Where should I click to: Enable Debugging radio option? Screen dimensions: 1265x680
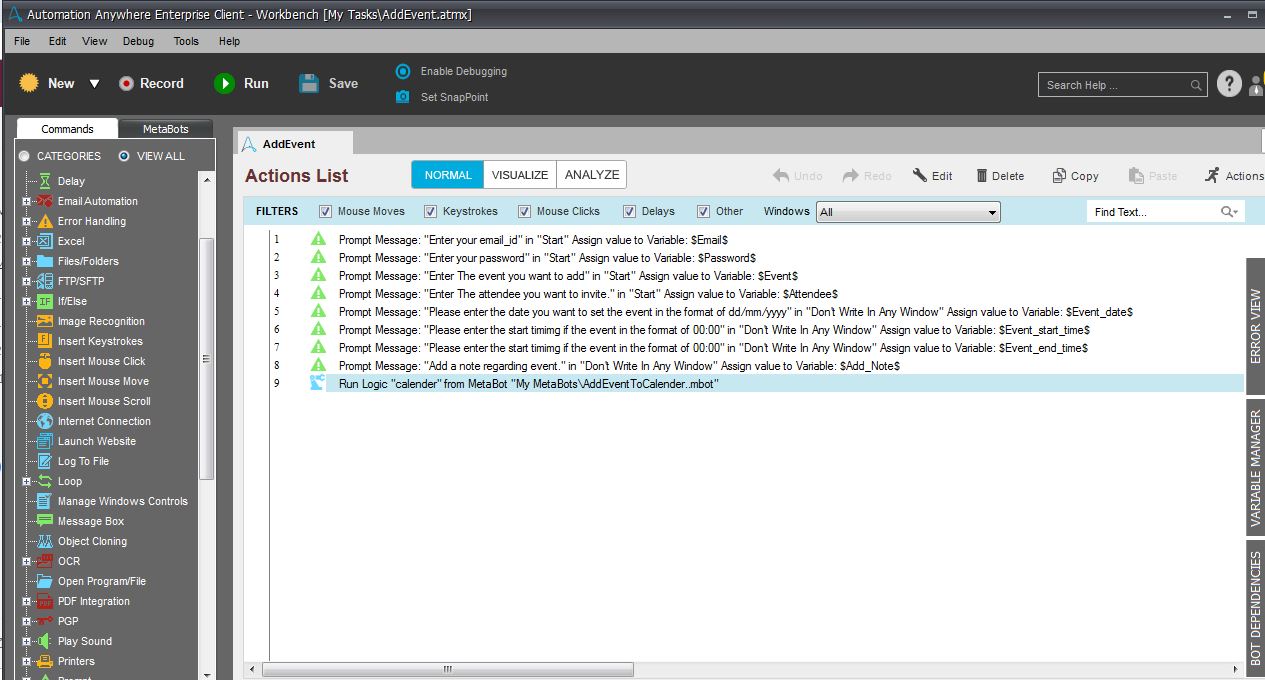403,71
